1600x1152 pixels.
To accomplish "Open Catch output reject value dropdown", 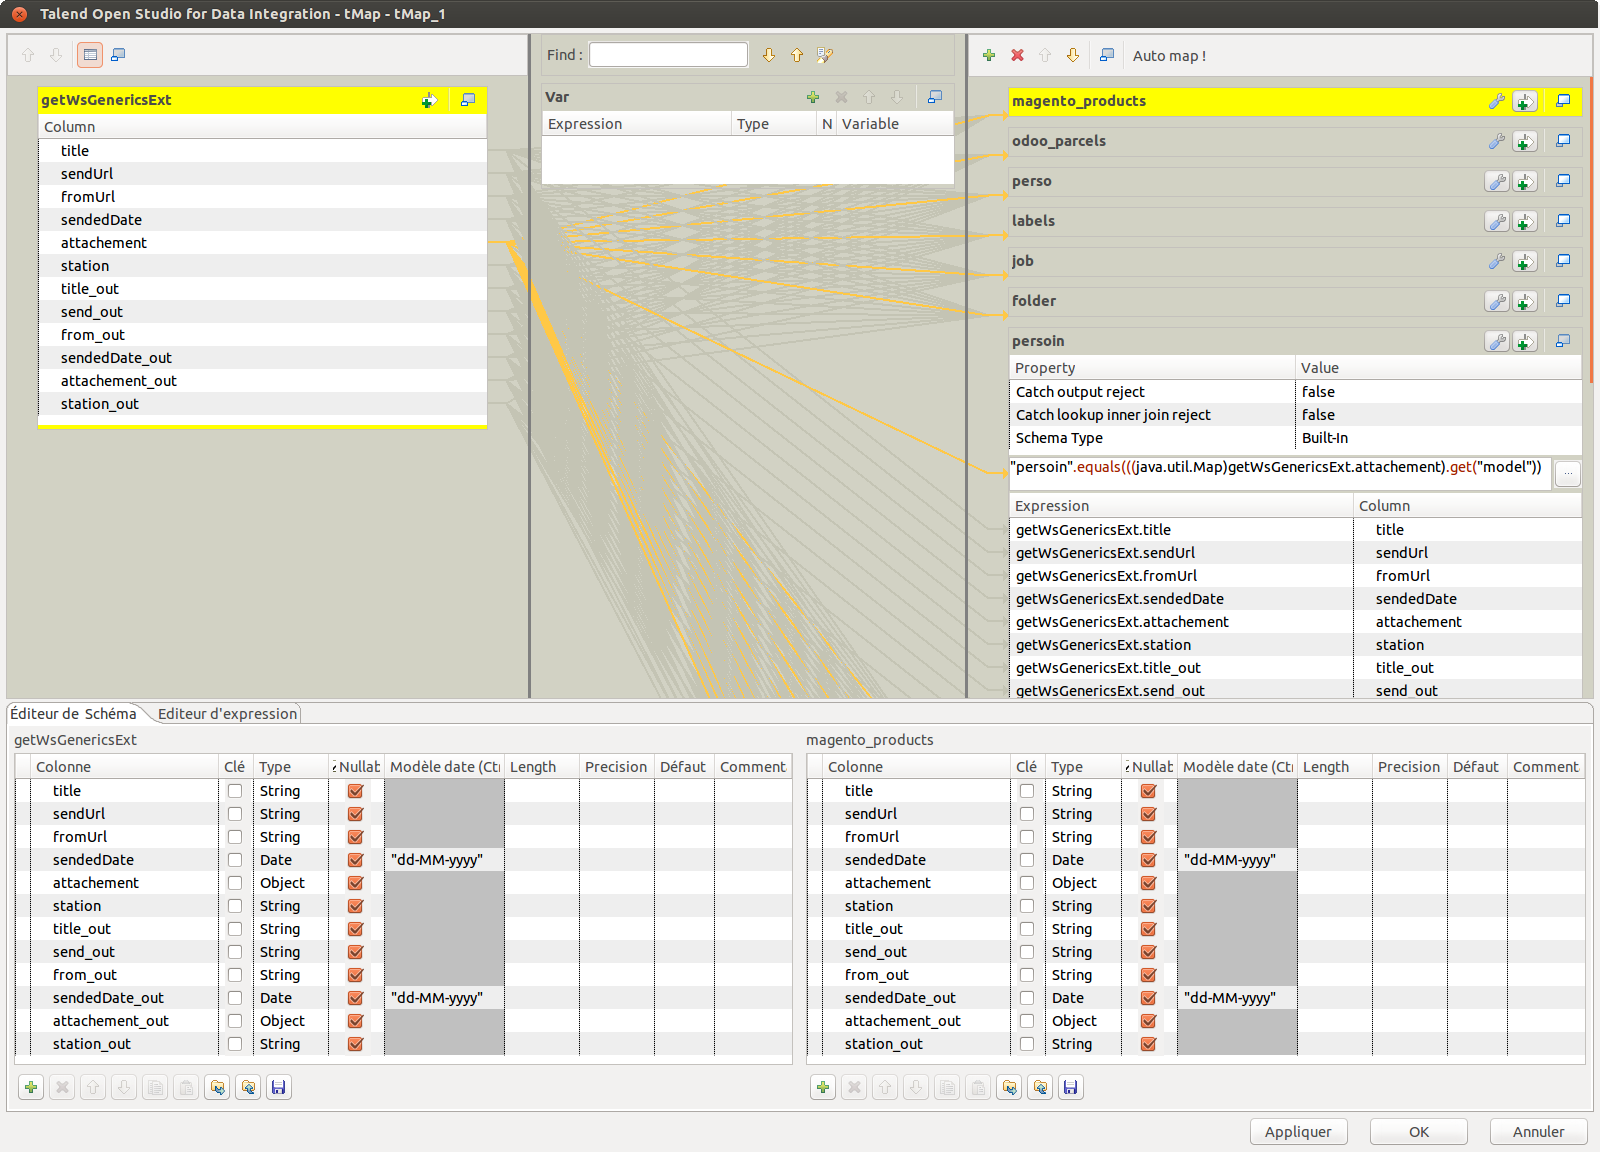I will [x=1439, y=392].
